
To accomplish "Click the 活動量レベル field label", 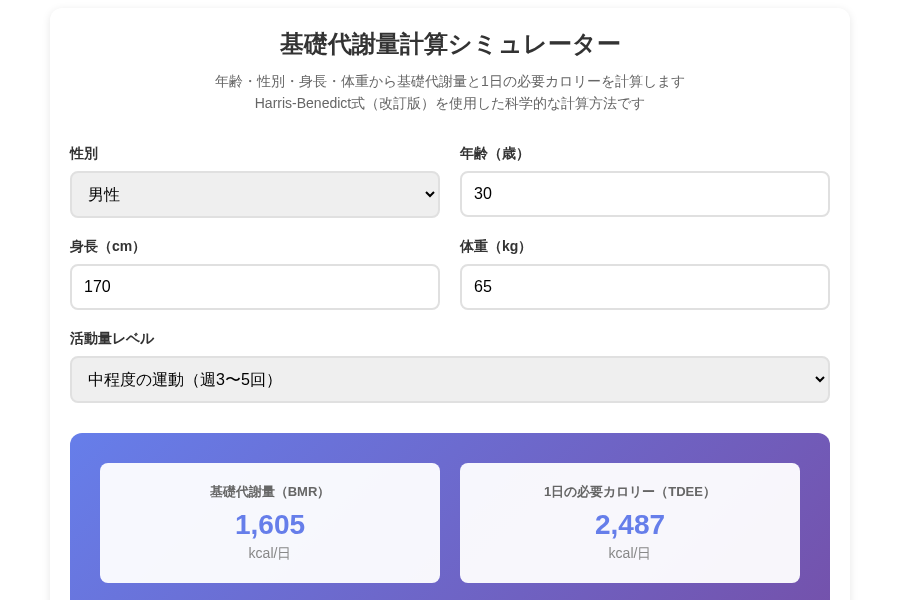I will tap(112, 338).
